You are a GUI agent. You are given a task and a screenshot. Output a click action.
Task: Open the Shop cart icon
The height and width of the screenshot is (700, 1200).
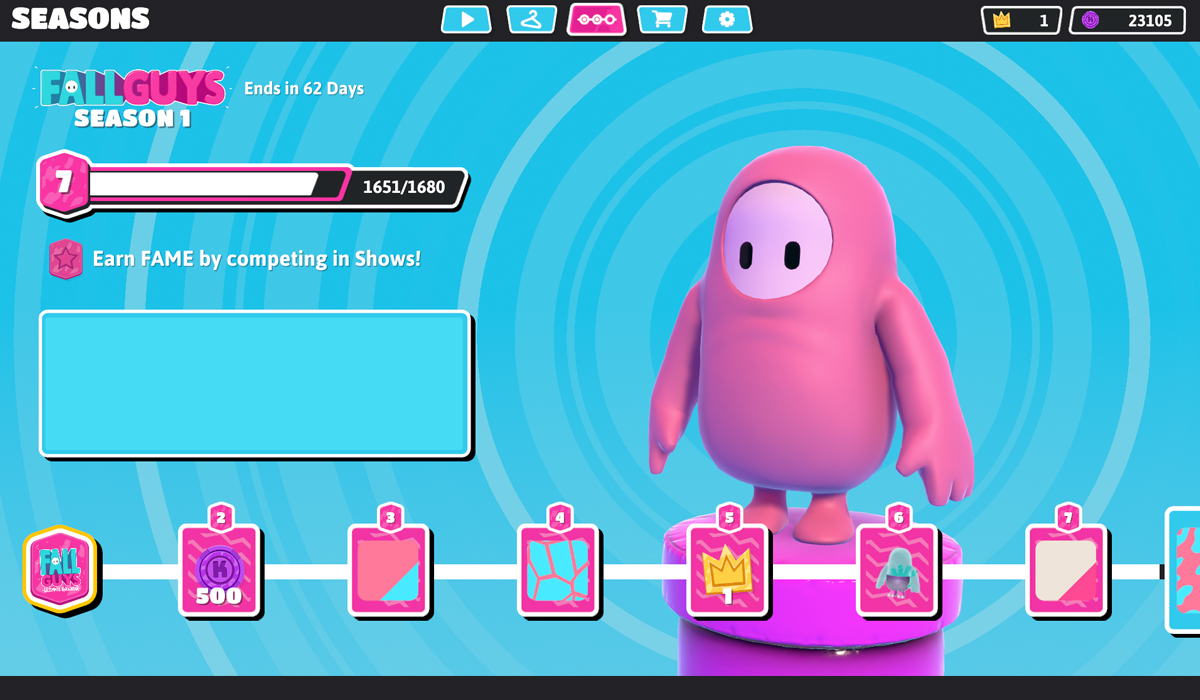point(661,19)
